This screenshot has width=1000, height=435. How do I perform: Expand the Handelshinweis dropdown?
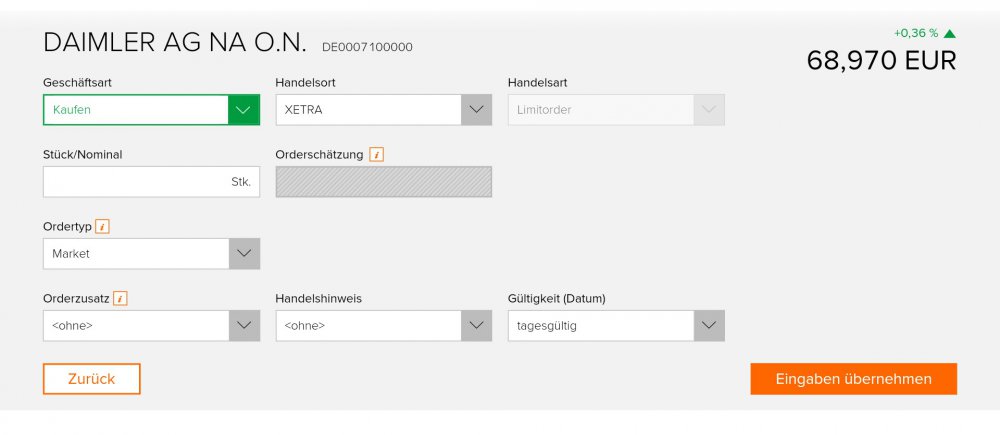[476, 326]
